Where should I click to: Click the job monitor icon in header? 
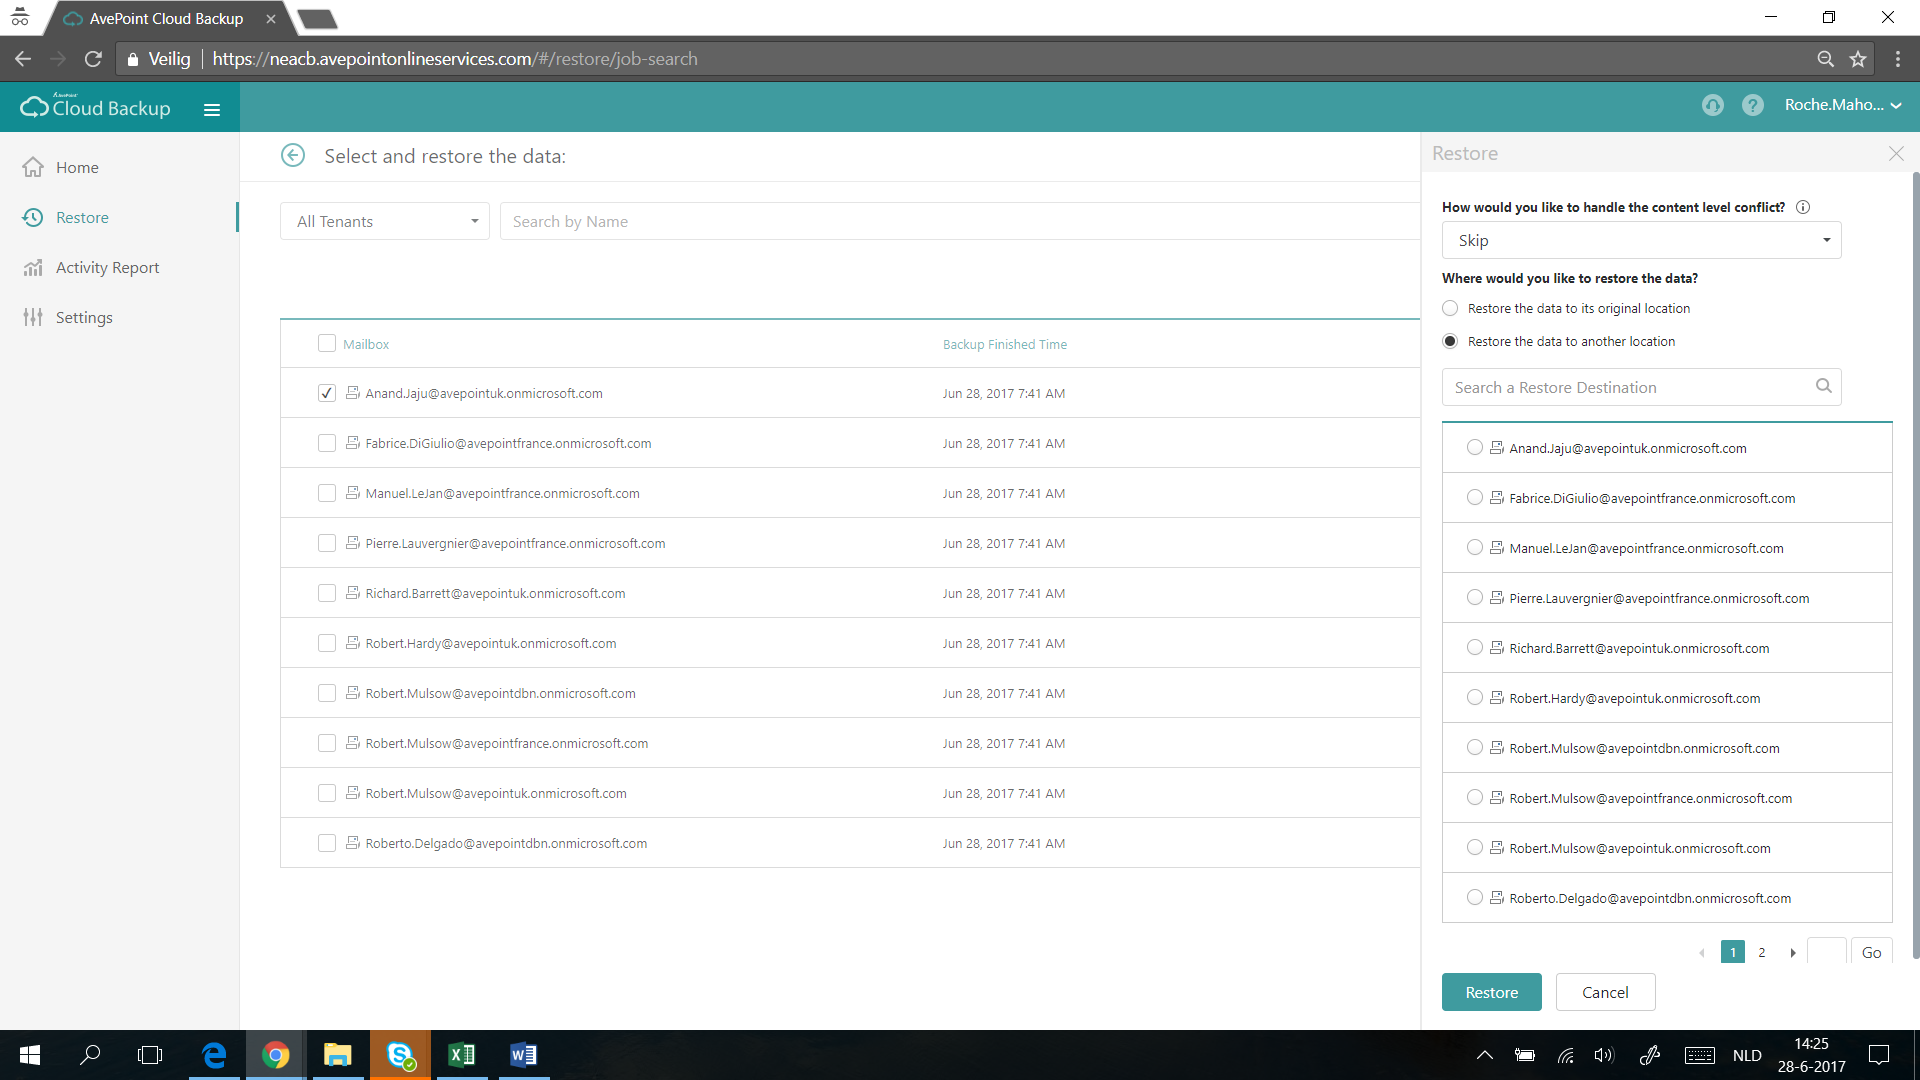click(x=1712, y=105)
